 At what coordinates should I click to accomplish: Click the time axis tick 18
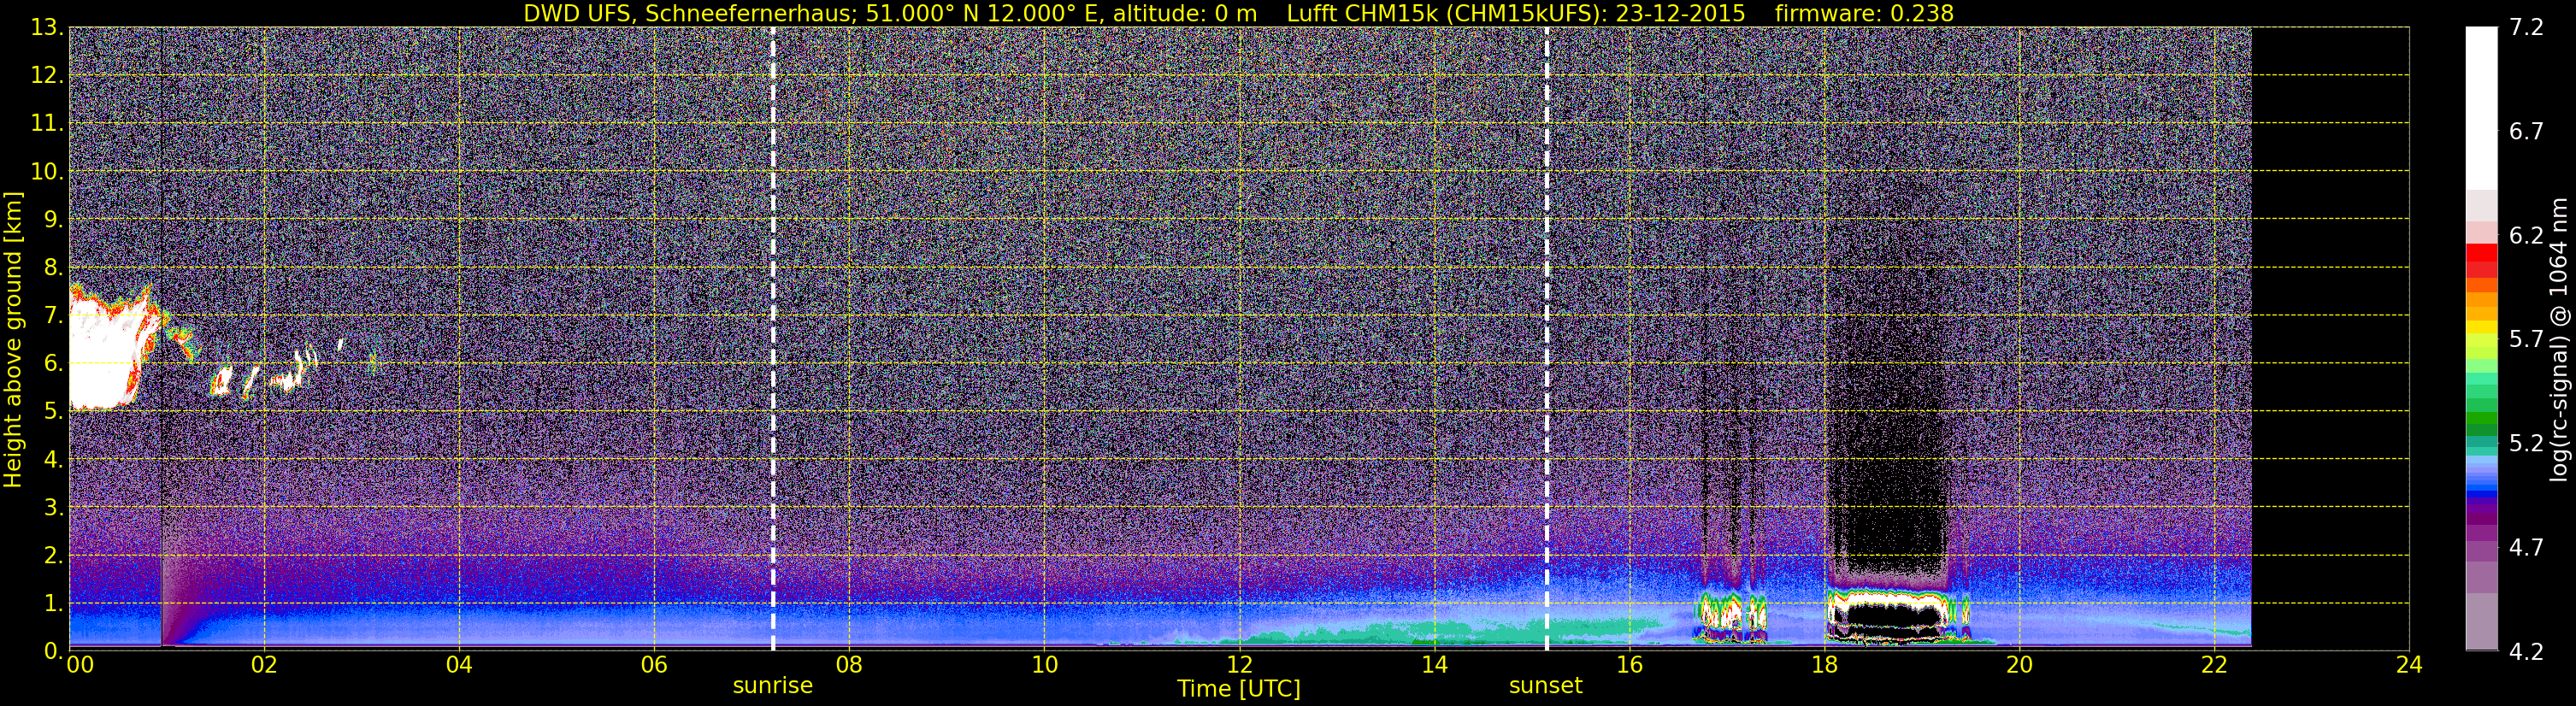[1824, 666]
